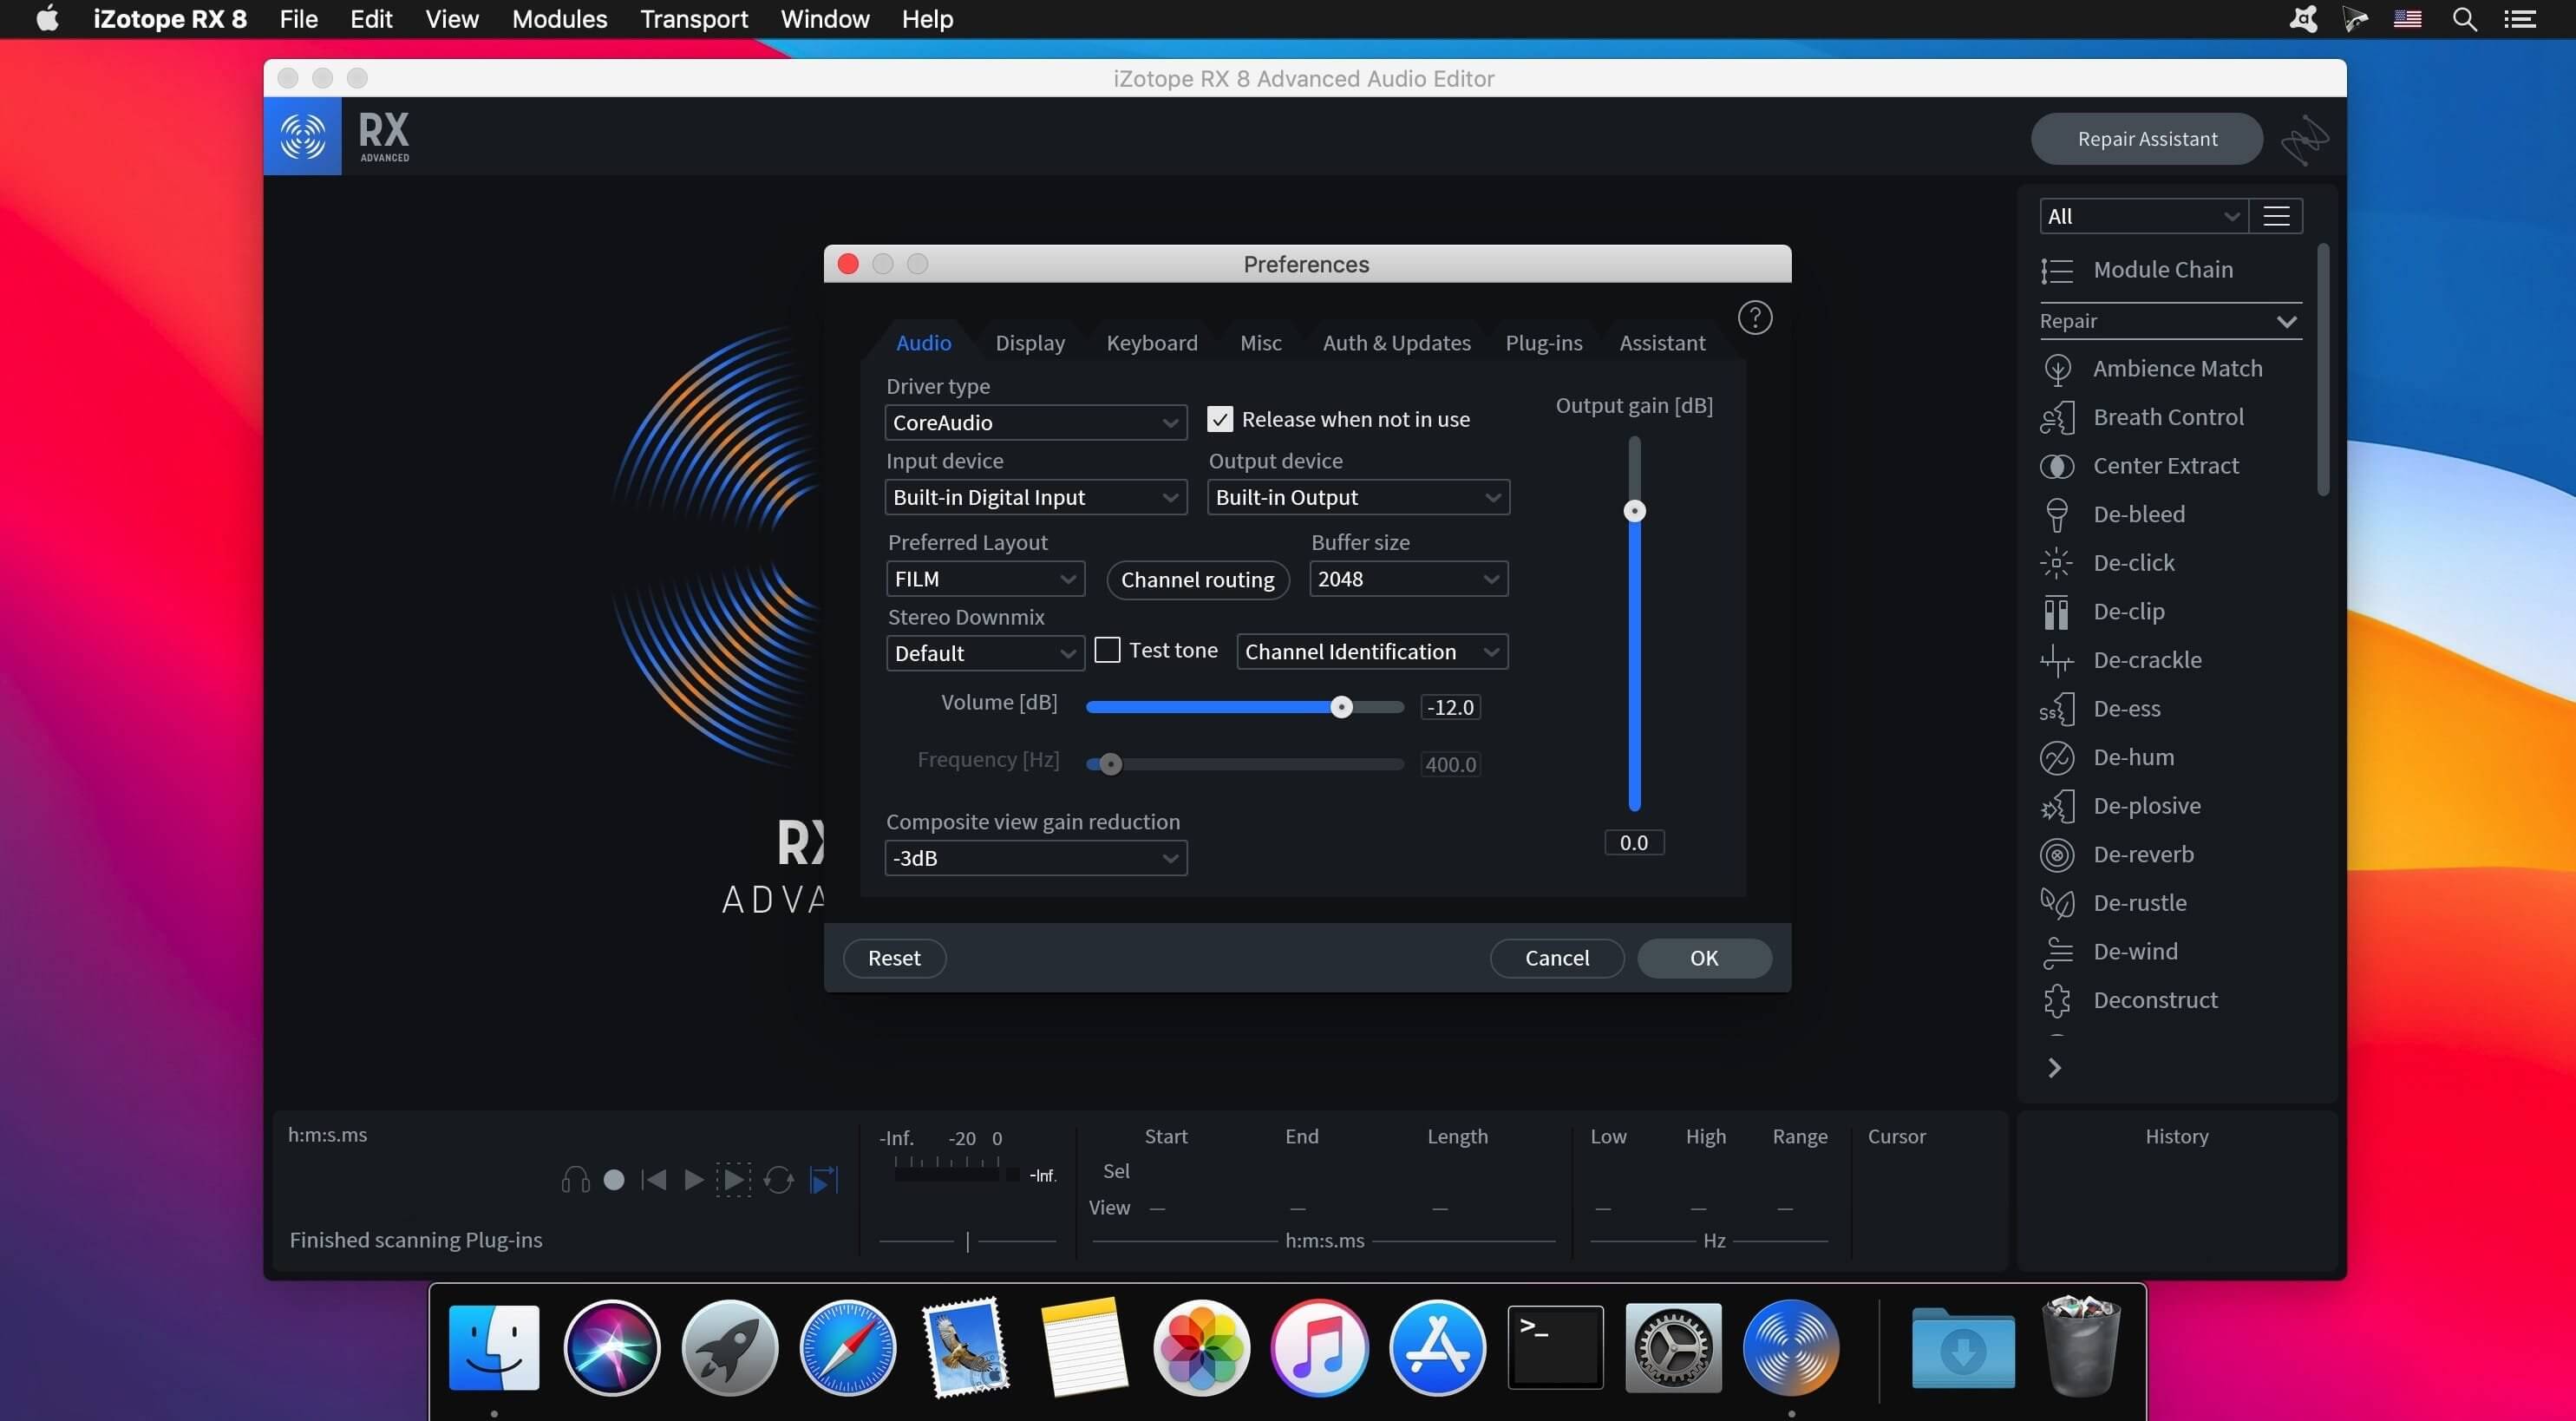The width and height of the screenshot is (2576, 1421).
Task: Open the Output device dropdown
Action: 1359,497
